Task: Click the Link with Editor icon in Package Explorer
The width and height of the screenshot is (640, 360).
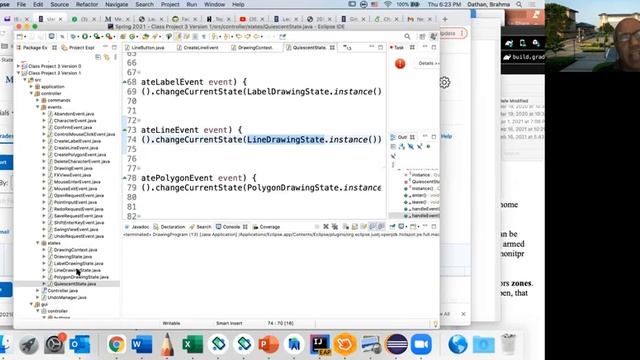Action: coord(107,57)
